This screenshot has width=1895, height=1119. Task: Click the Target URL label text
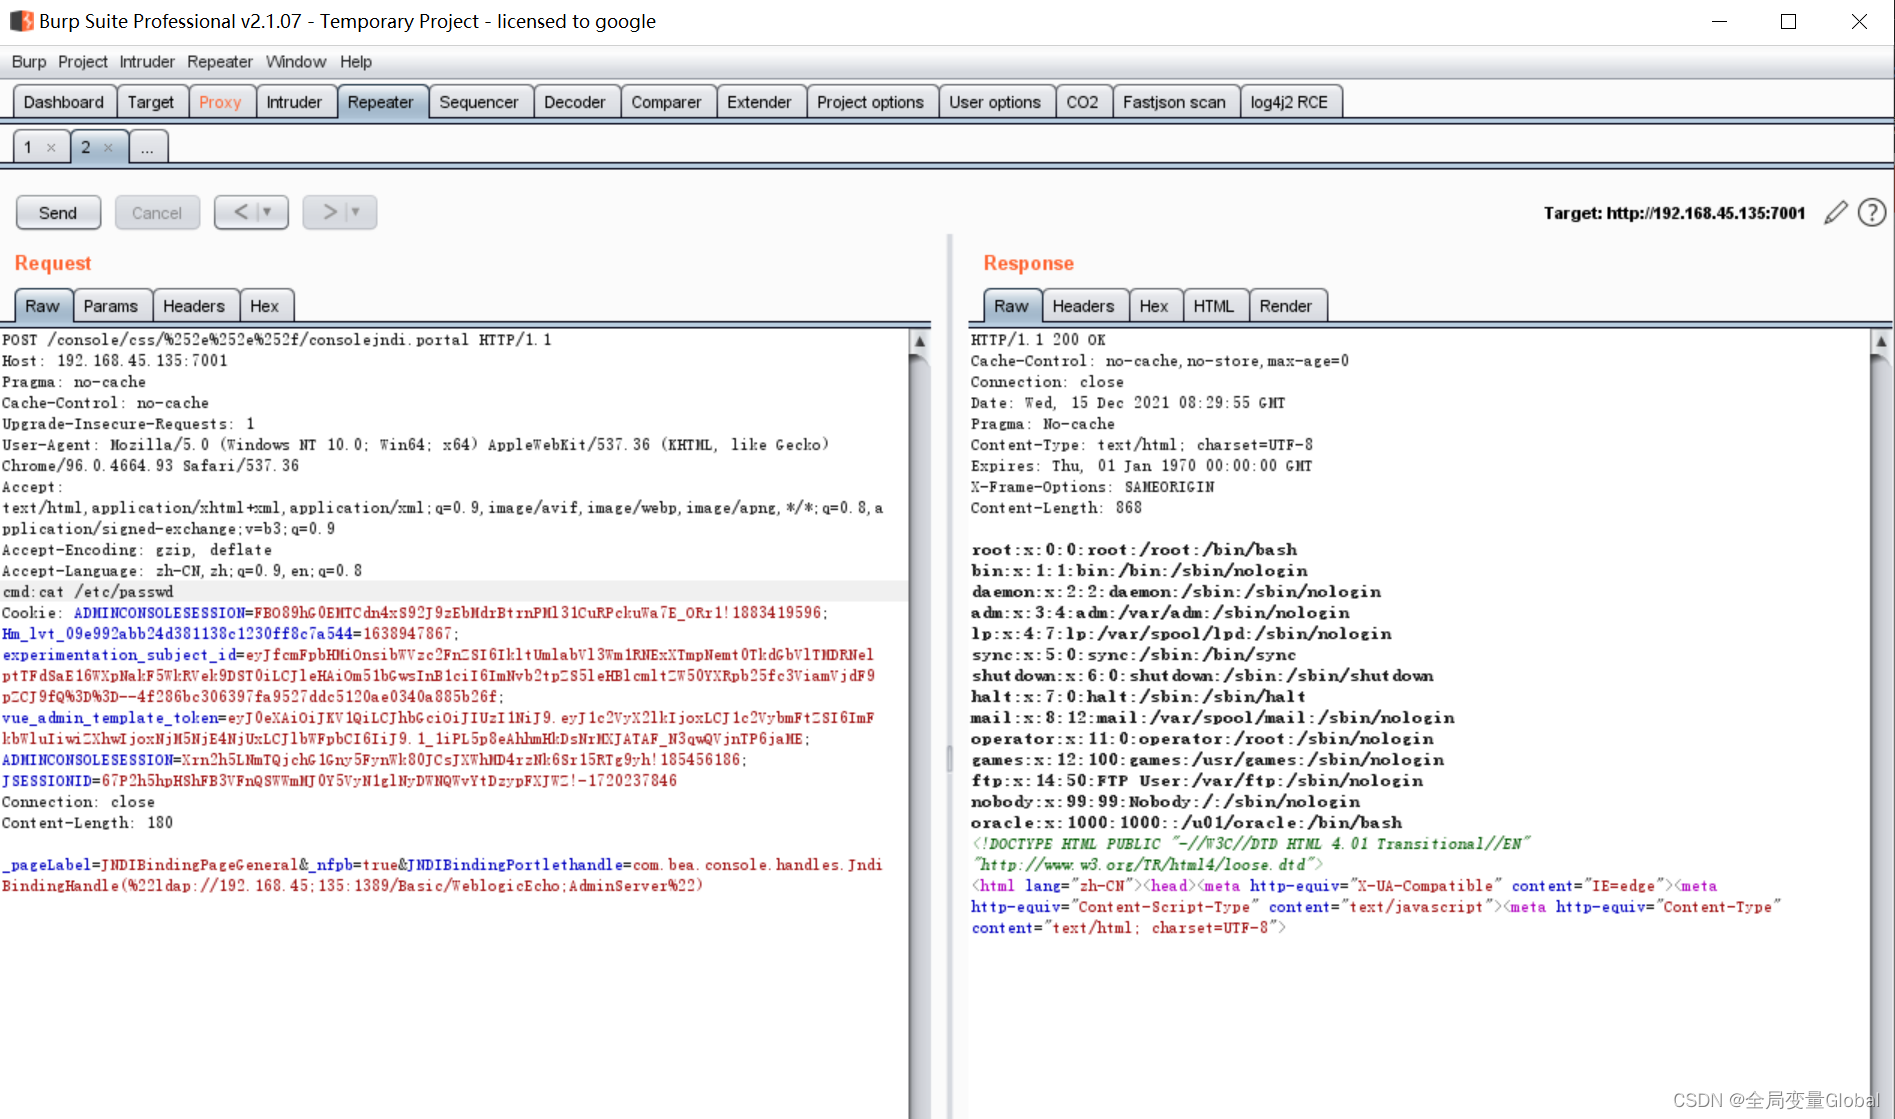1674,213
